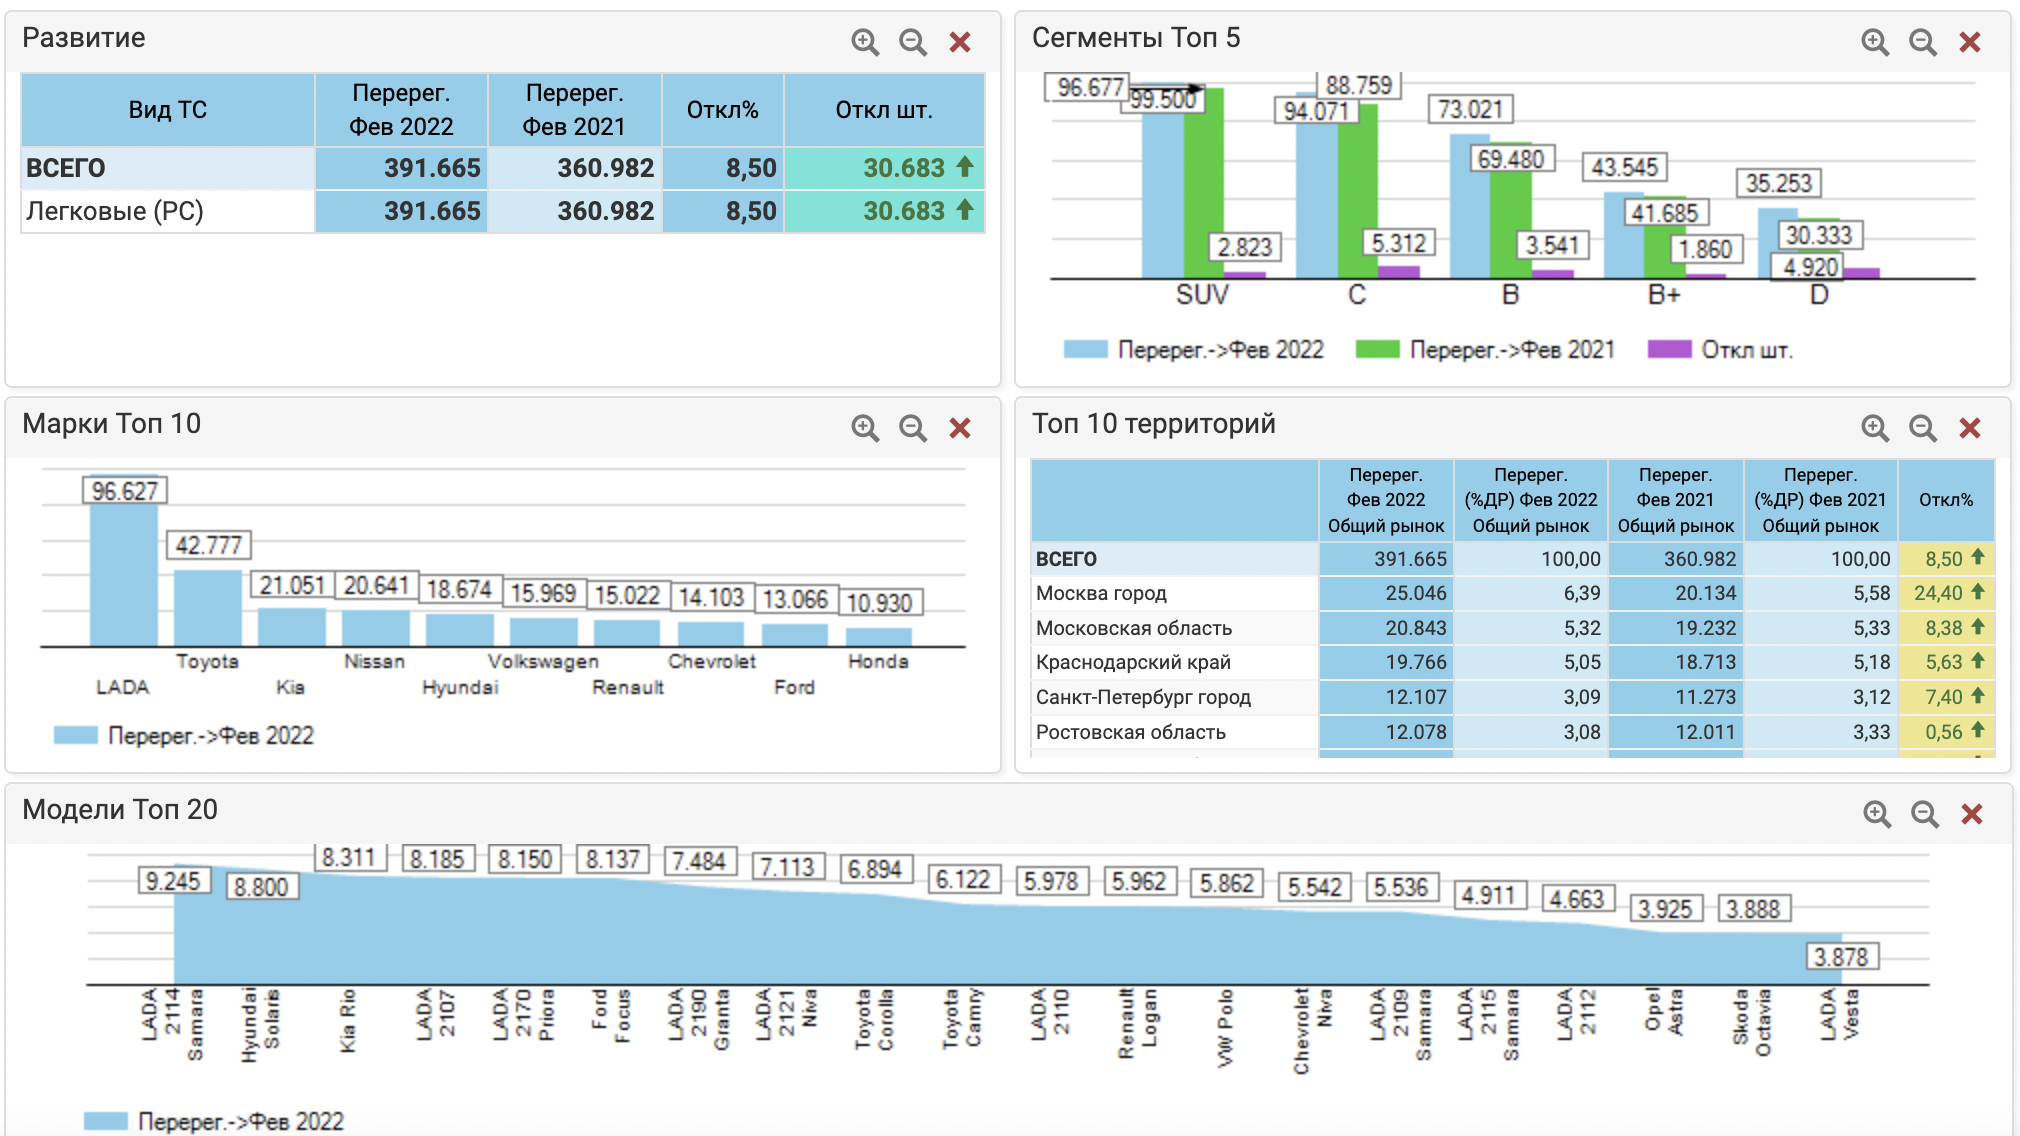Zoom out on Марки Топ 10 chart
Viewport: 2020px width, 1136px height.
(x=912, y=428)
